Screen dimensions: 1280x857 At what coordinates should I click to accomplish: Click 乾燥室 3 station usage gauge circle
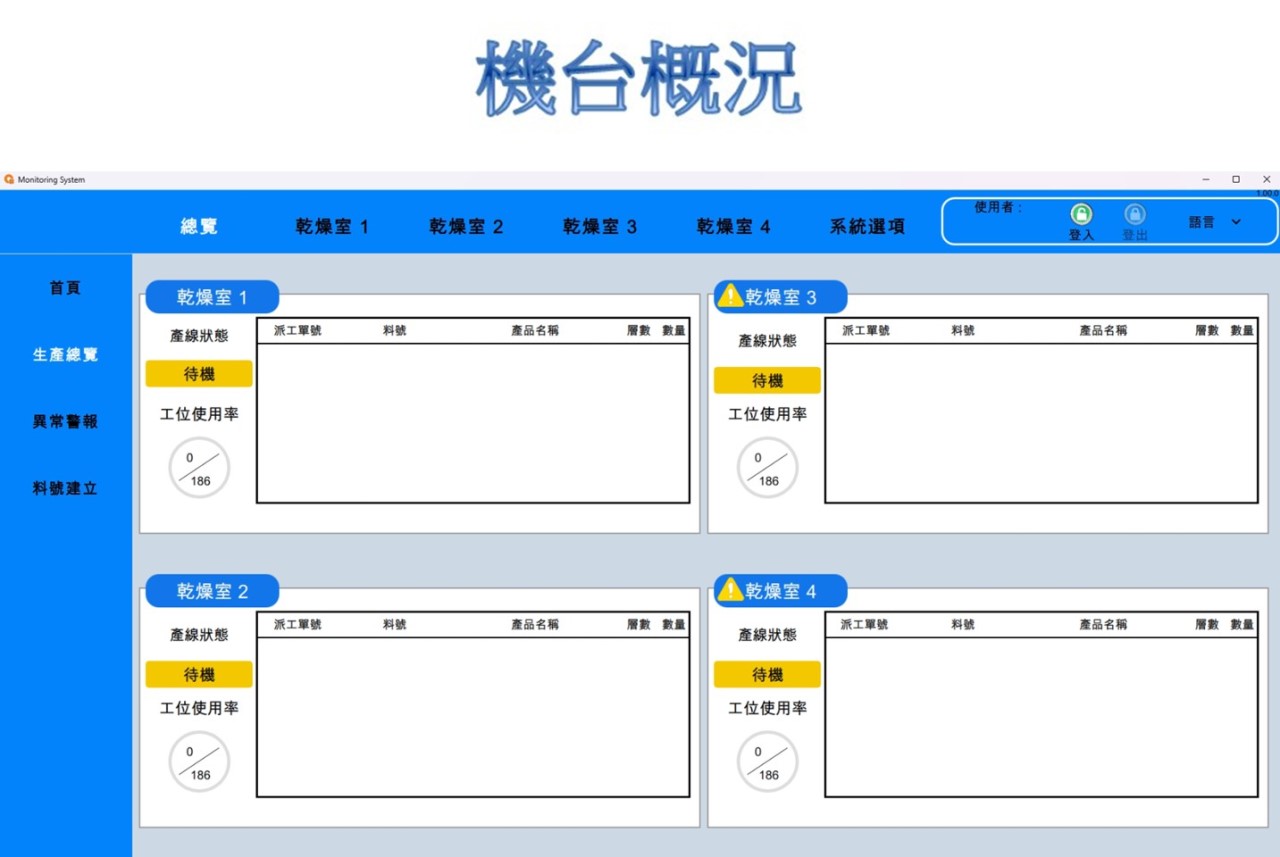(x=767, y=468)
